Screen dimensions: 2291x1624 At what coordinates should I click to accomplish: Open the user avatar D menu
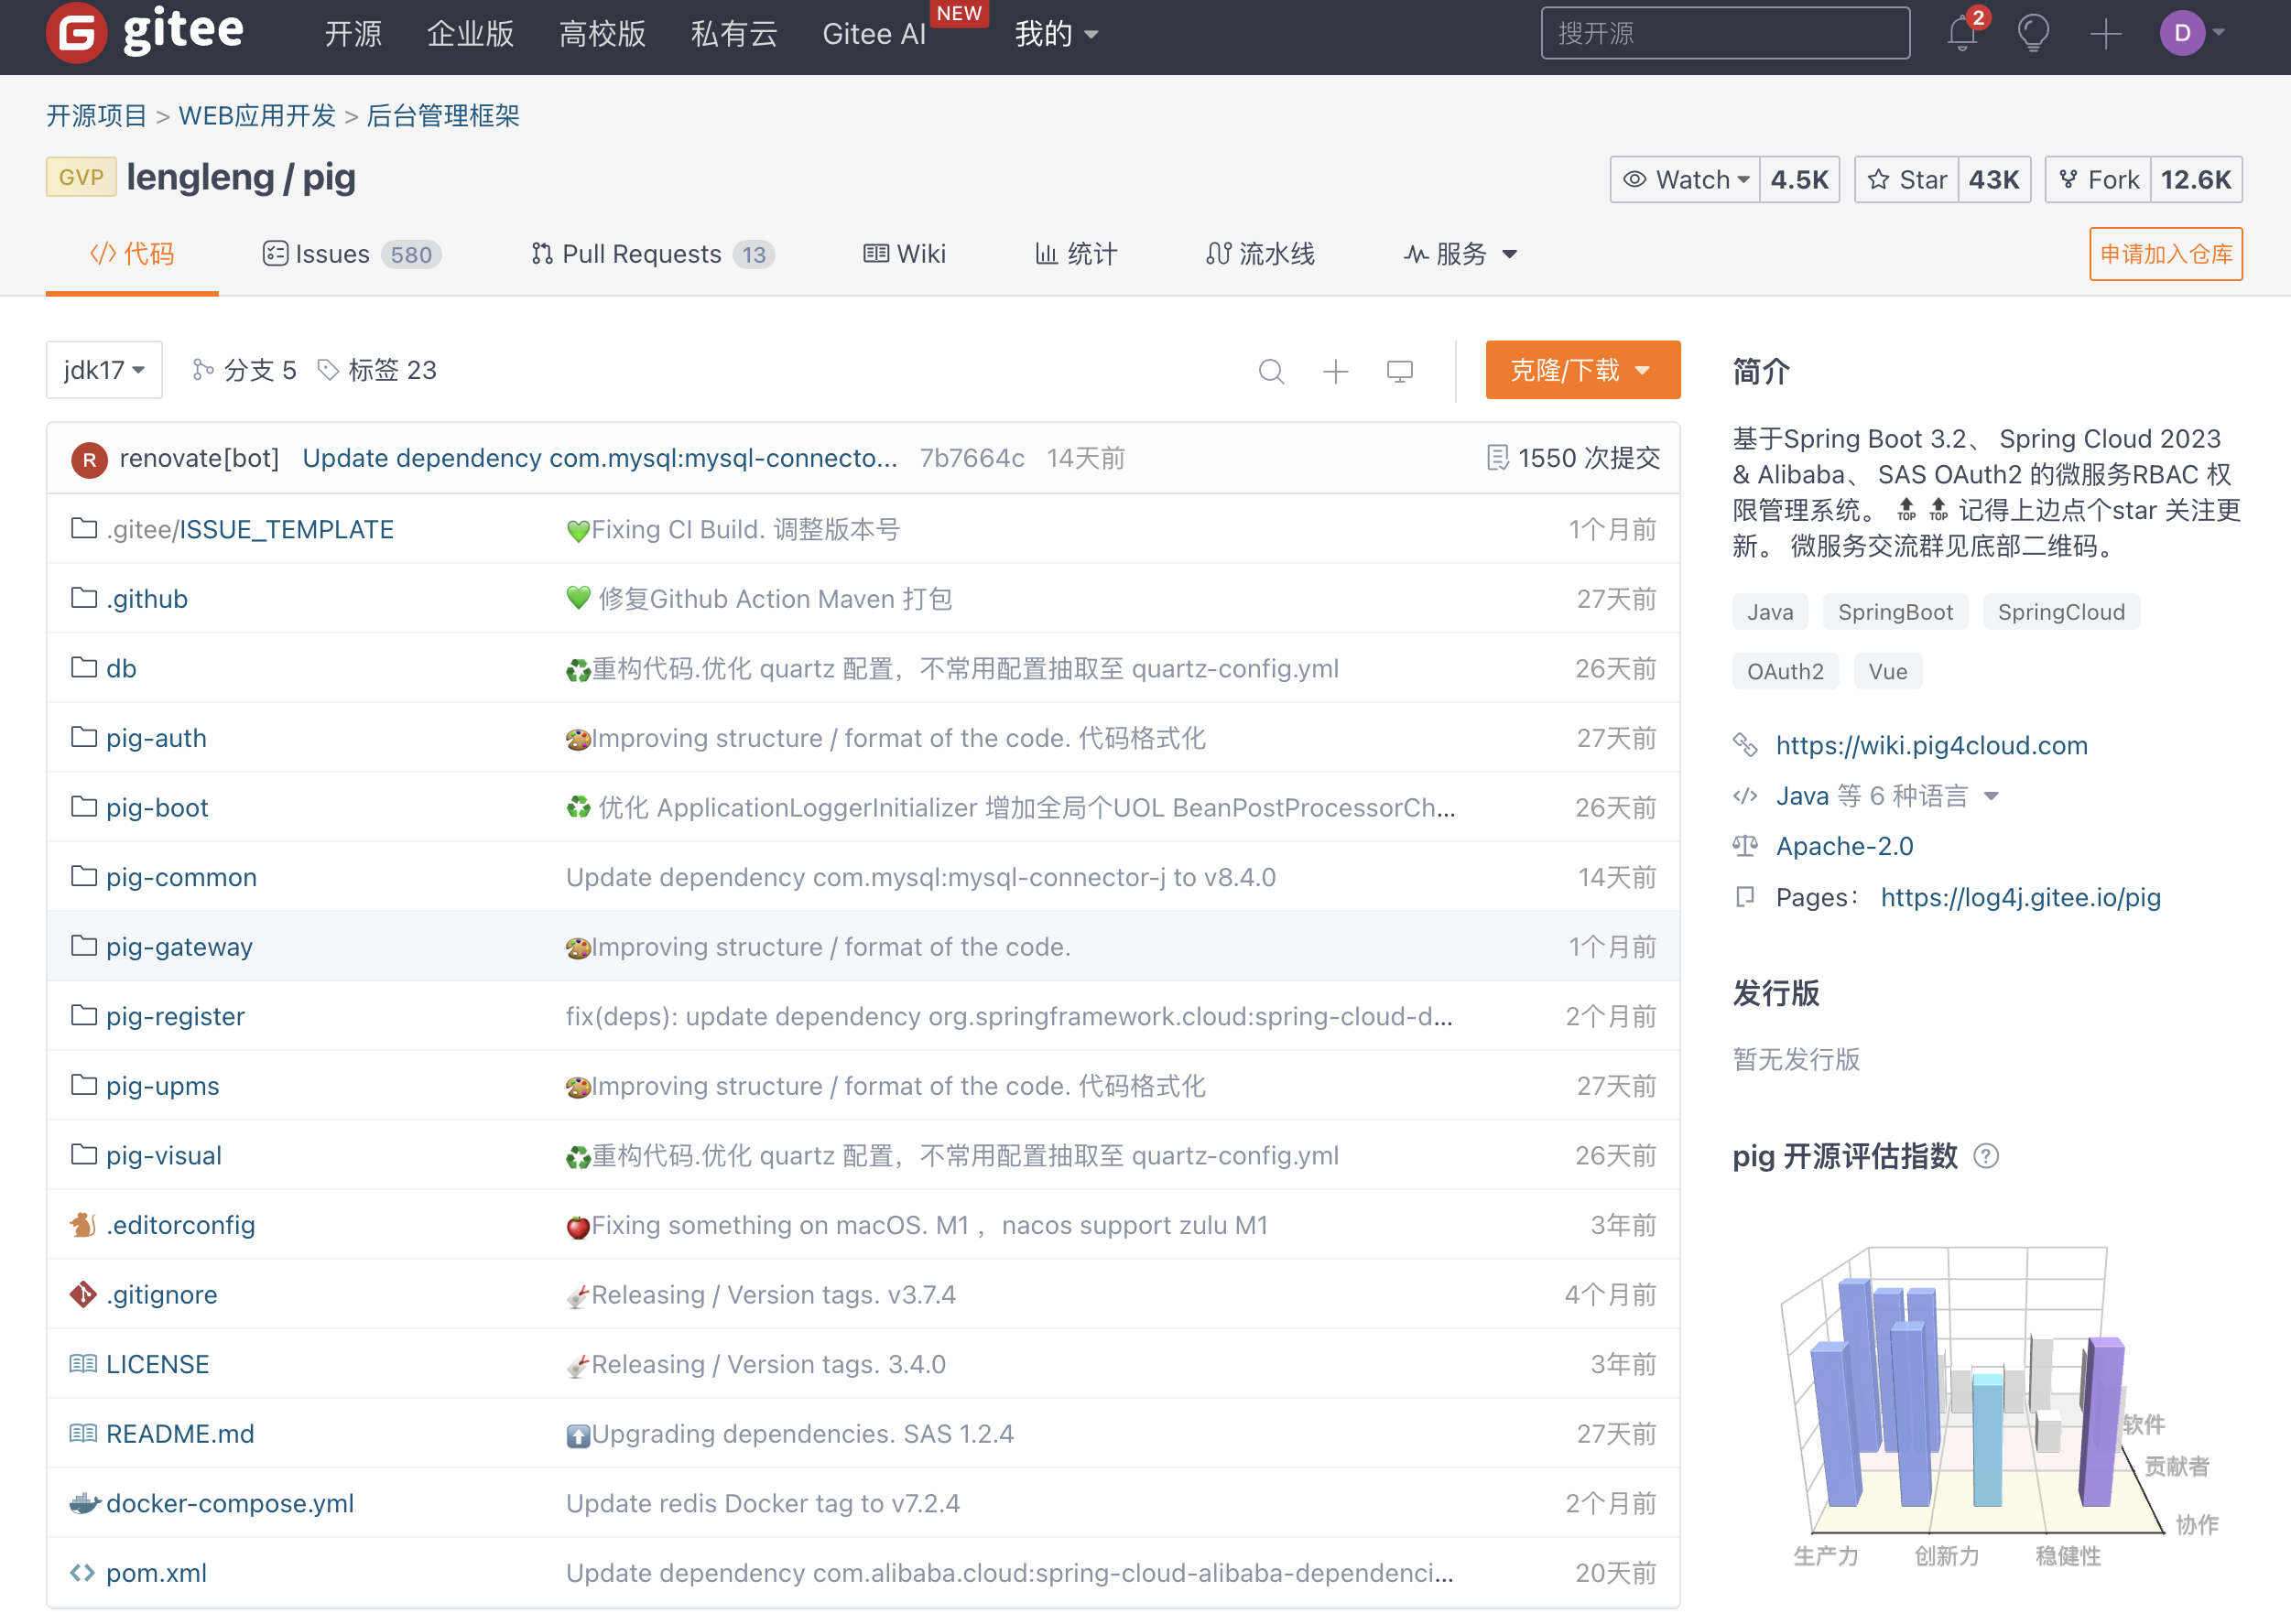[x=2191, y=33]
